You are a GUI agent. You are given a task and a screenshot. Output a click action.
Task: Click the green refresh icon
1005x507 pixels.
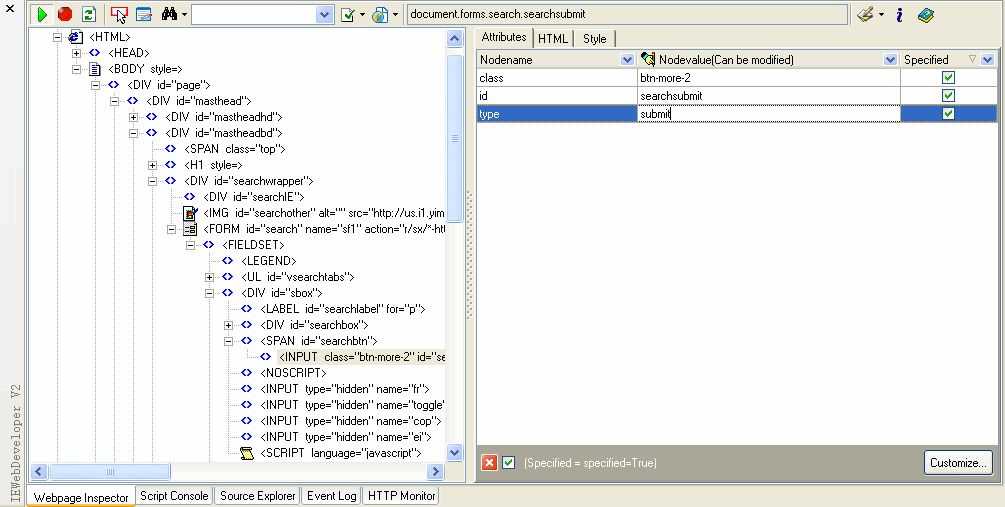89,15
